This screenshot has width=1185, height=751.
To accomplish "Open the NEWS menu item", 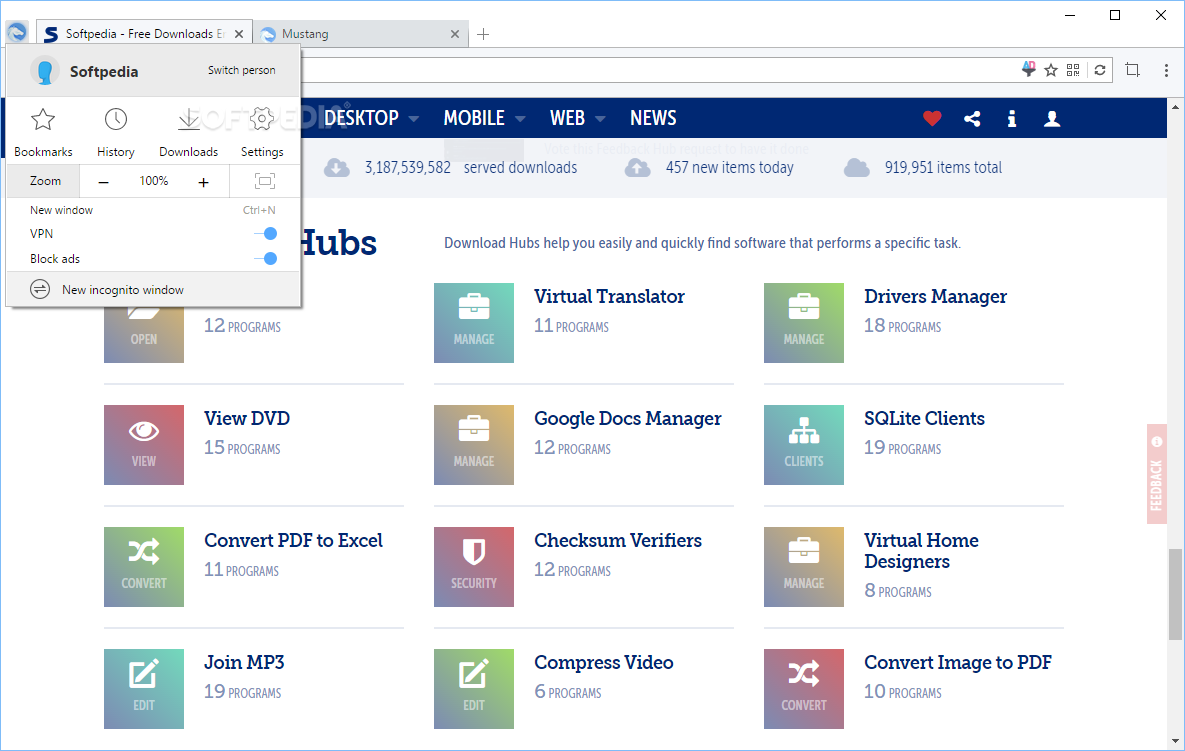I will (x=653, y=118).
